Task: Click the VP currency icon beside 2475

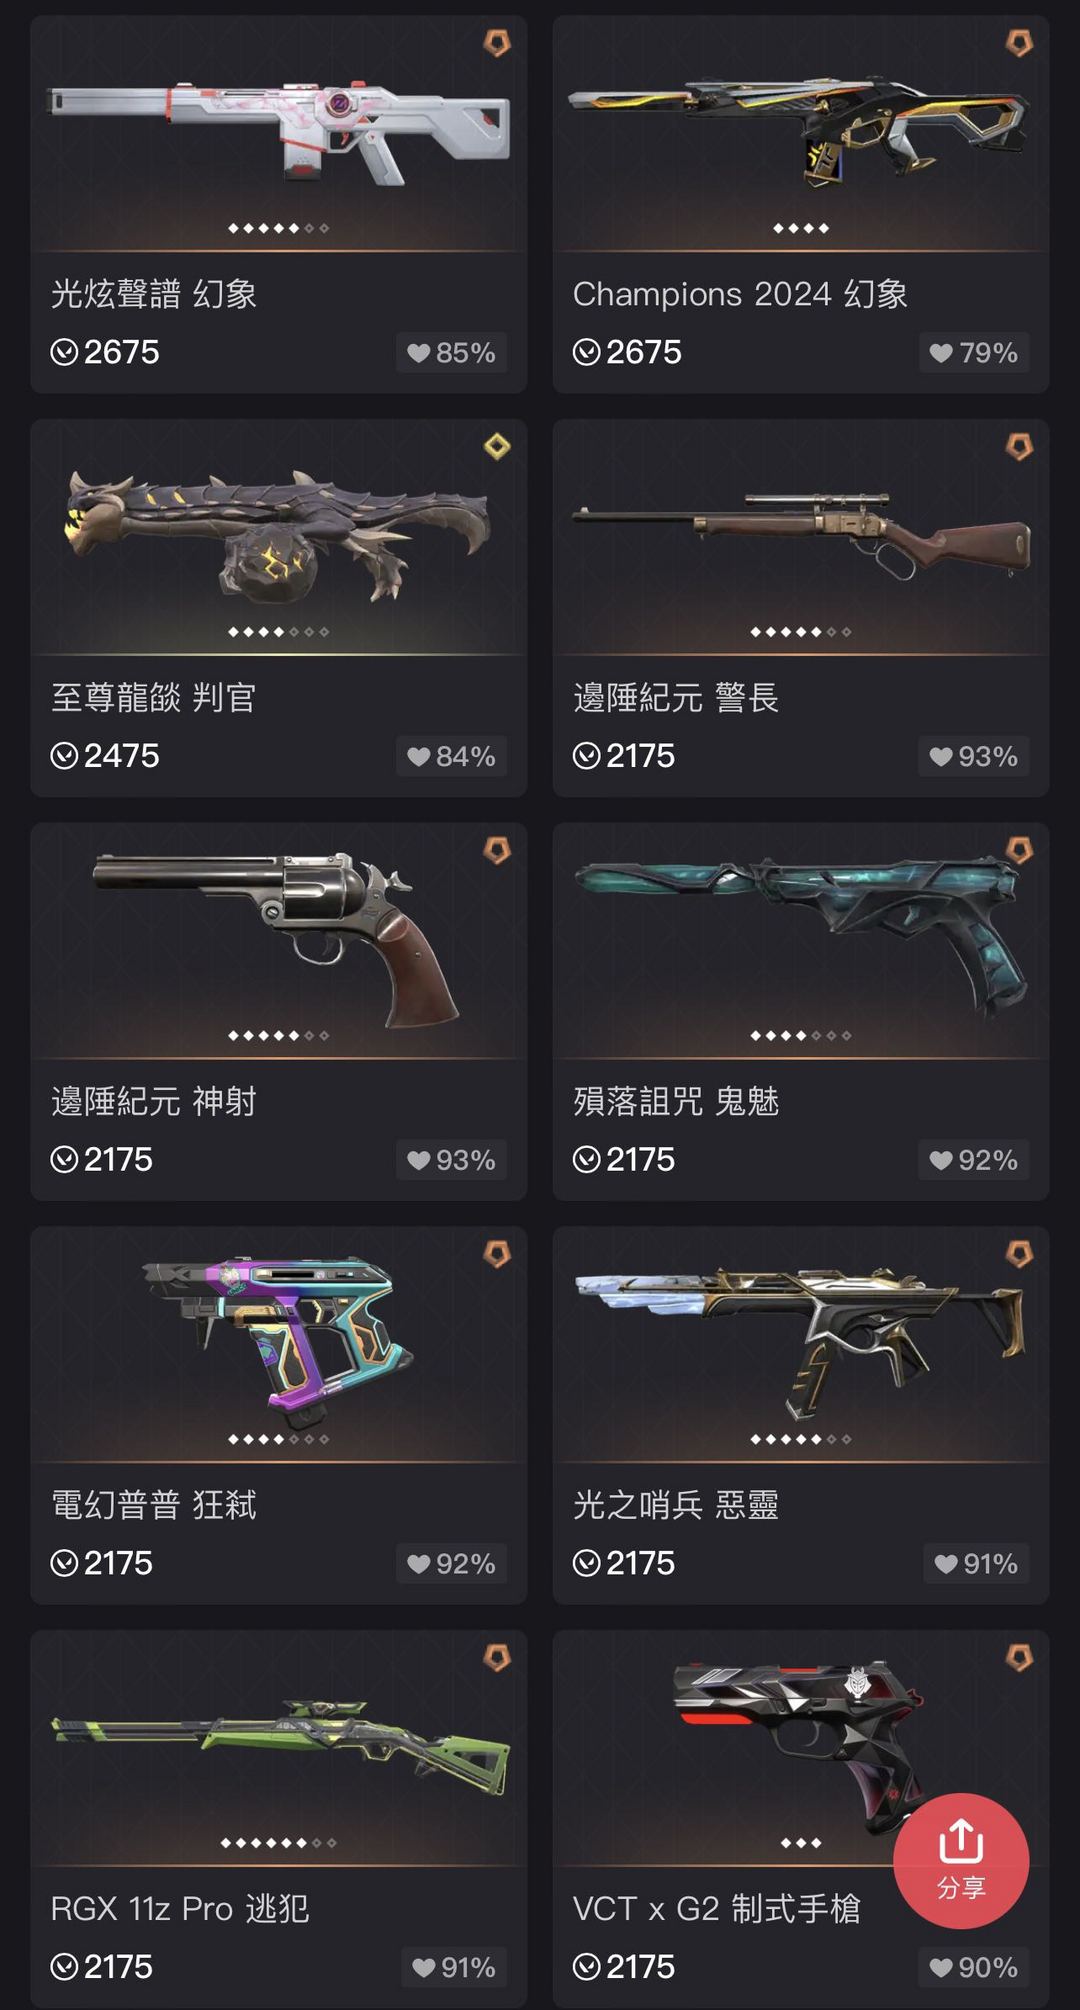Action: (x=64, y=756)
